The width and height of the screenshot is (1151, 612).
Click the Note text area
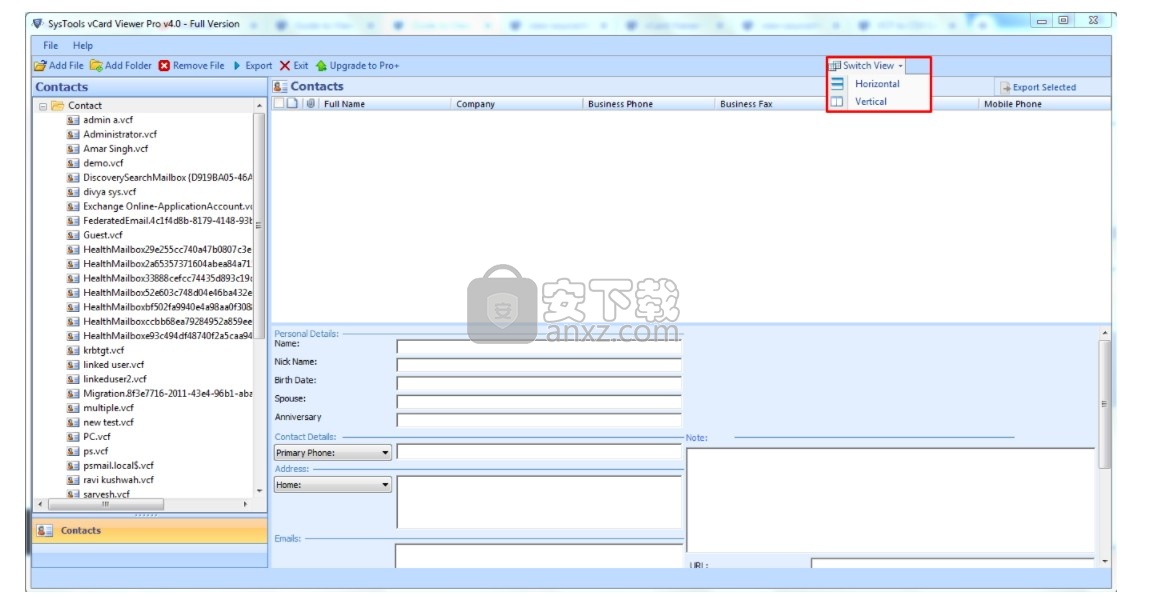[890, 500]
